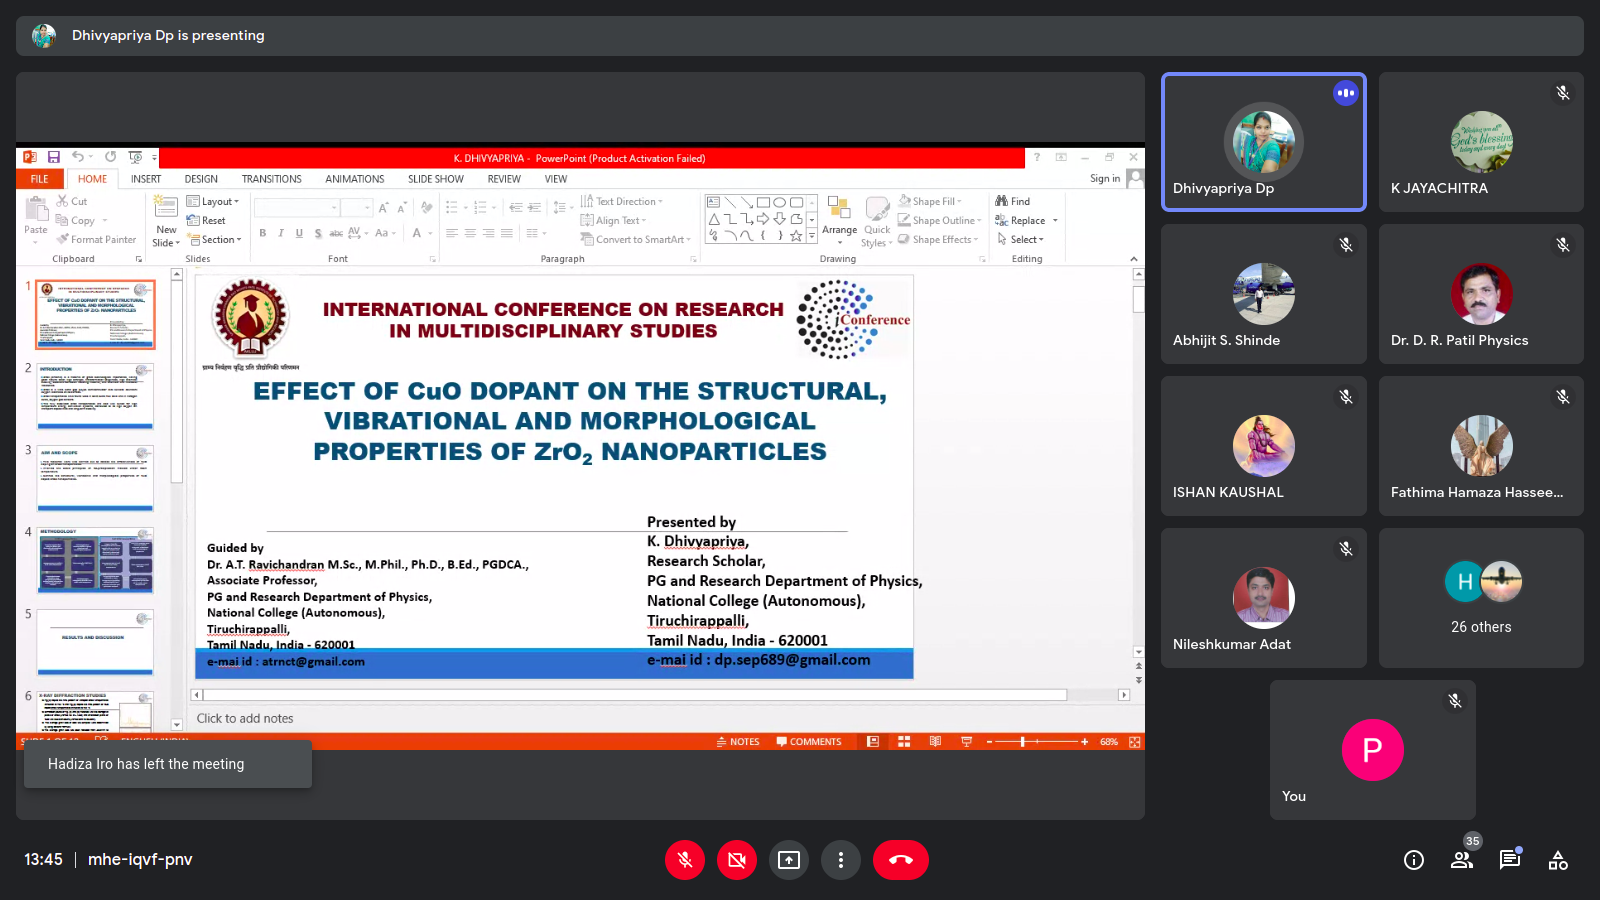This screenshot has height=900, width=1600.
Task: Expand the Shape Effects dropdown
Action: tap(938, 239)
